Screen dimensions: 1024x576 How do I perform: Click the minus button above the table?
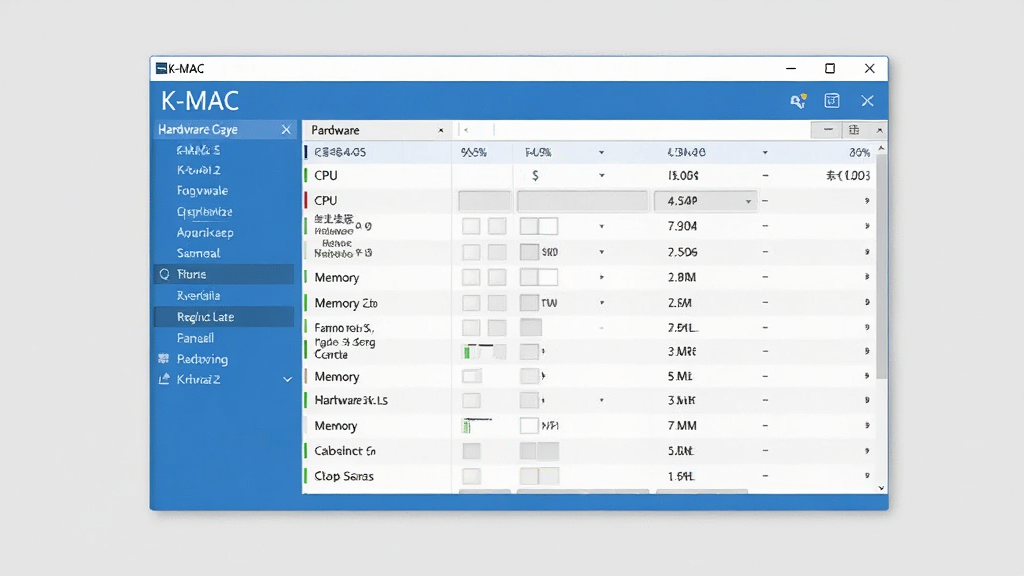[x=828, y=130]
